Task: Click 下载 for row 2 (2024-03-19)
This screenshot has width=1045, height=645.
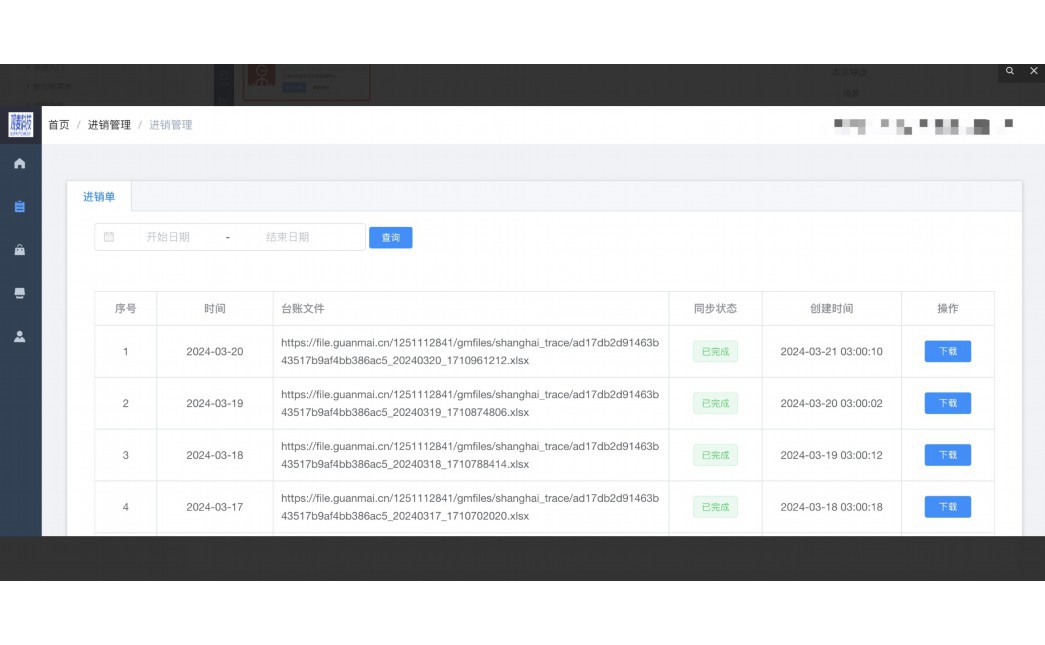Action: 947,403
